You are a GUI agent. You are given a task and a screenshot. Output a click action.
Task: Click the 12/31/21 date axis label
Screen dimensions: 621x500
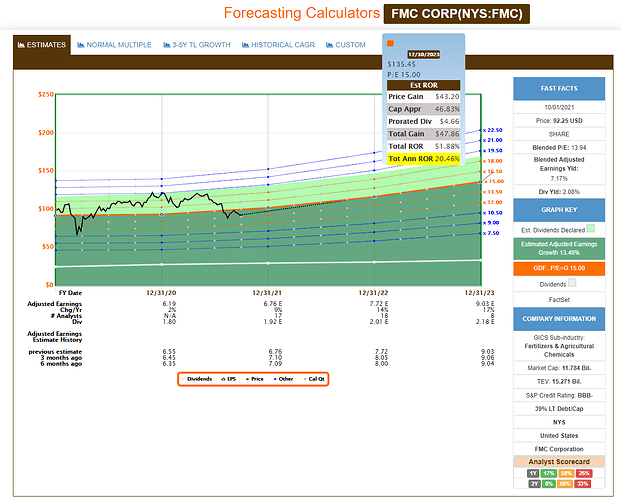tap(267, 293)
